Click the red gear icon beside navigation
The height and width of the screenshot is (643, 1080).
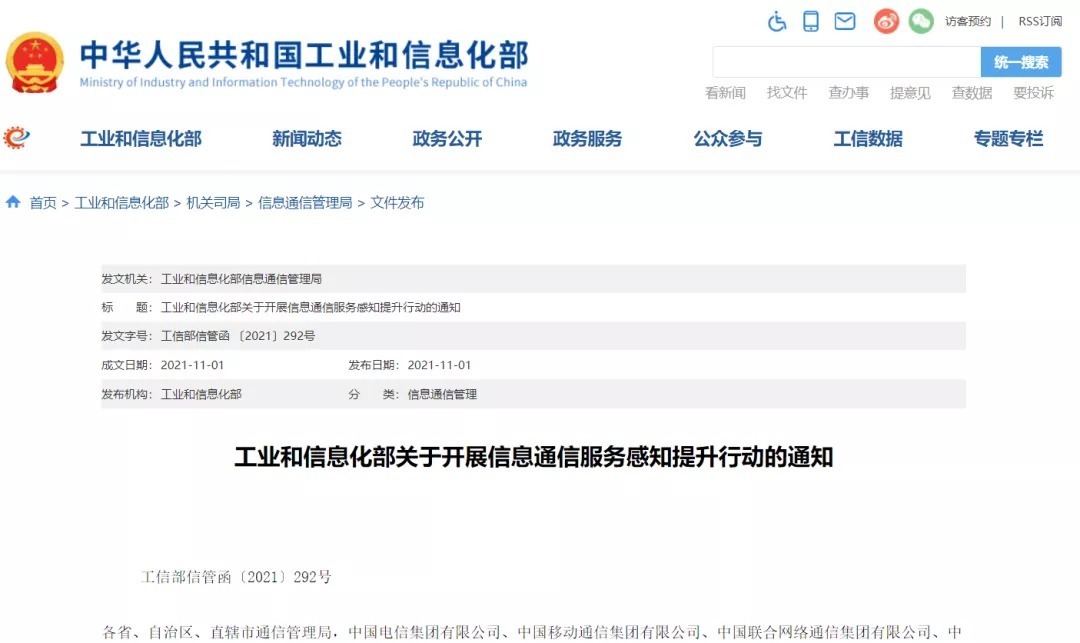pos(17,138)
